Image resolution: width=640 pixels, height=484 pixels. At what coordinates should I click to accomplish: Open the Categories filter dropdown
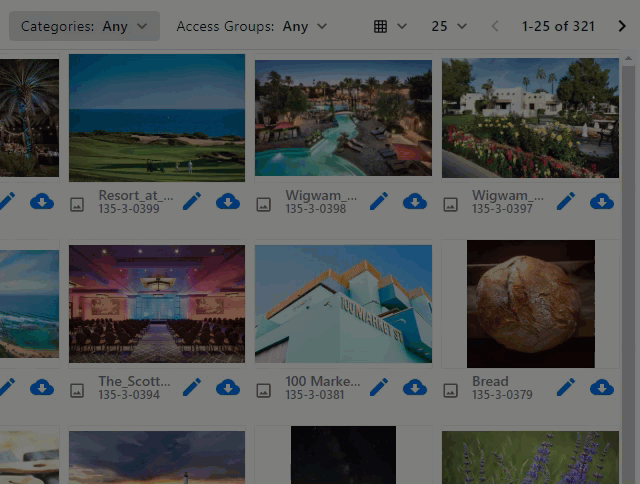coord(84,26)
